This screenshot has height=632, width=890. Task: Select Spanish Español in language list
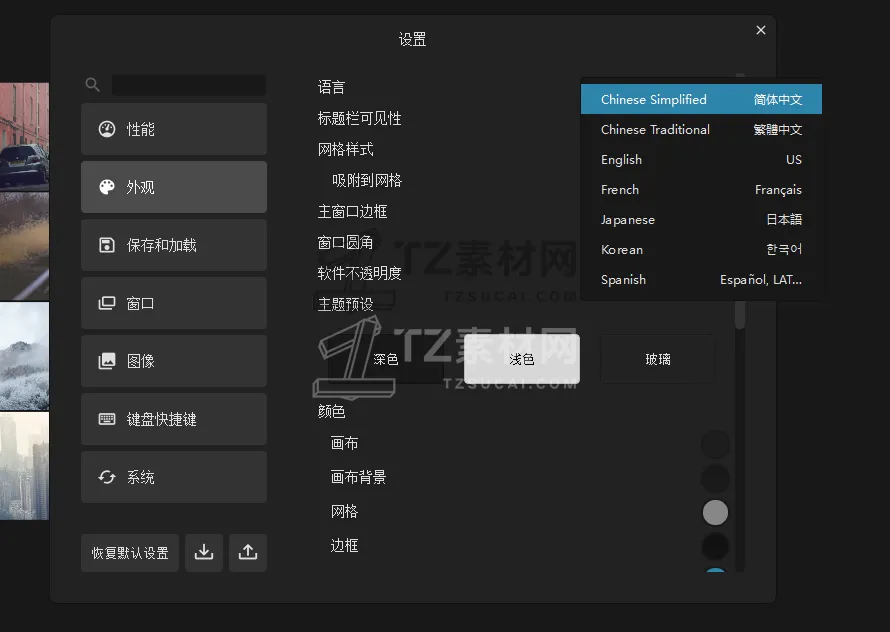coord(701,280)
